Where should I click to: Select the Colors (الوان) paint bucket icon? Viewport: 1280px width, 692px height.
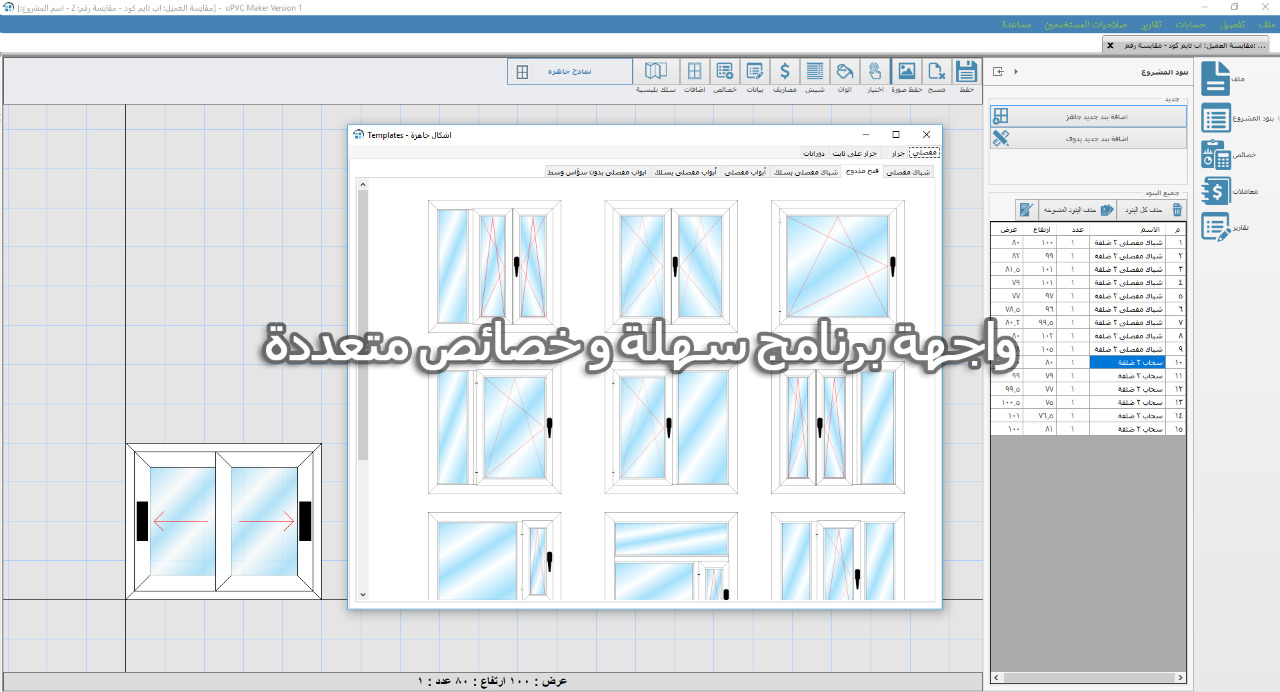845,71
